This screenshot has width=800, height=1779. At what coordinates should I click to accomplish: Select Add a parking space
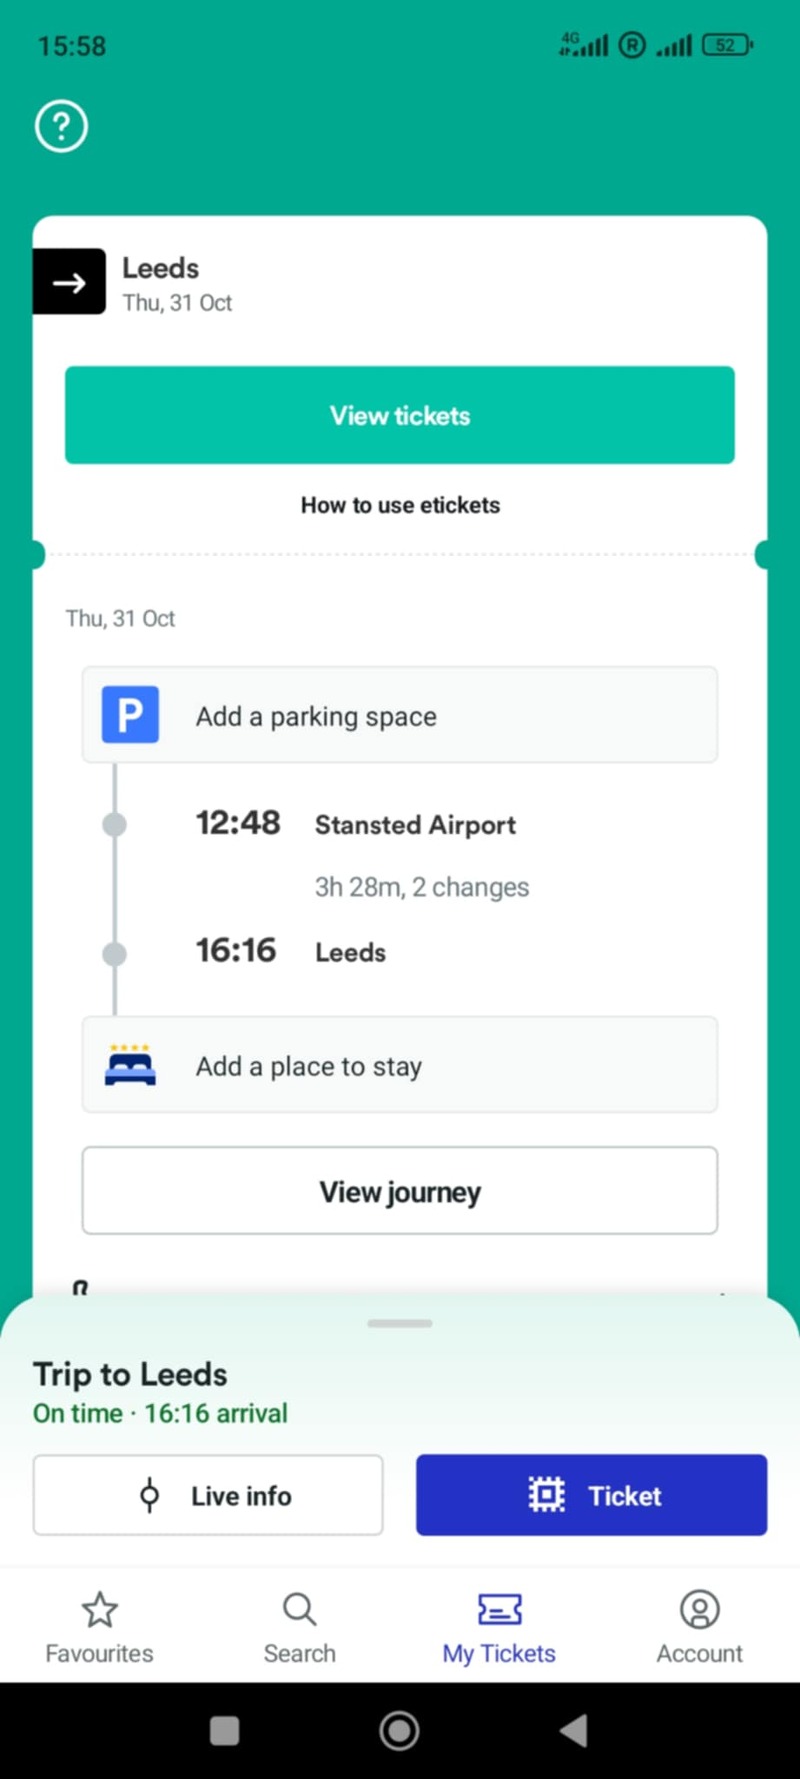[400, 715]
